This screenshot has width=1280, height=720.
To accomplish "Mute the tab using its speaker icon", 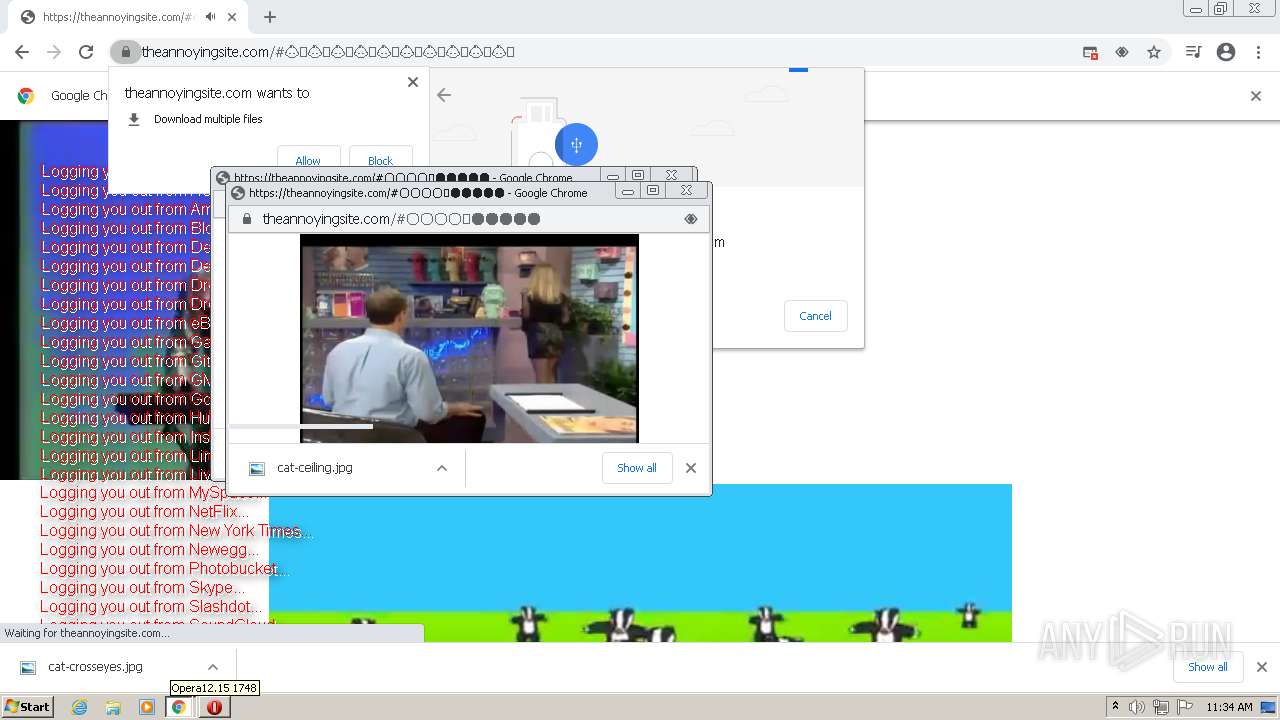I will click(x=210, y=17).
